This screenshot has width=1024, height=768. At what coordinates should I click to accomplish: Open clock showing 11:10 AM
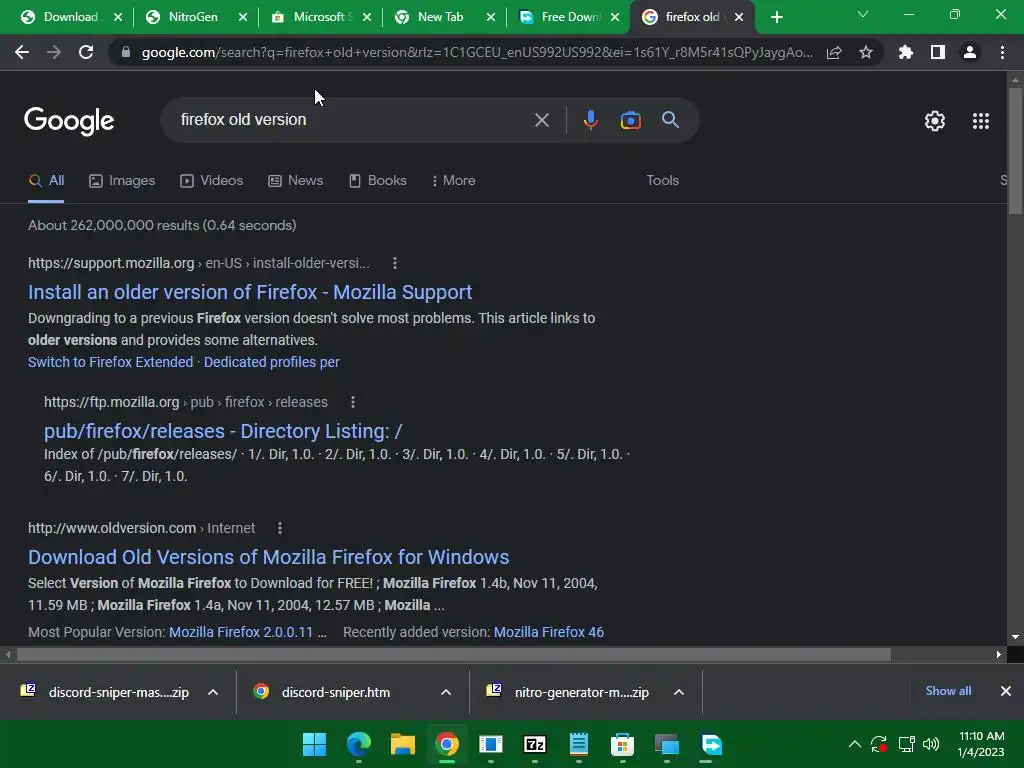[x=981, y=744]
